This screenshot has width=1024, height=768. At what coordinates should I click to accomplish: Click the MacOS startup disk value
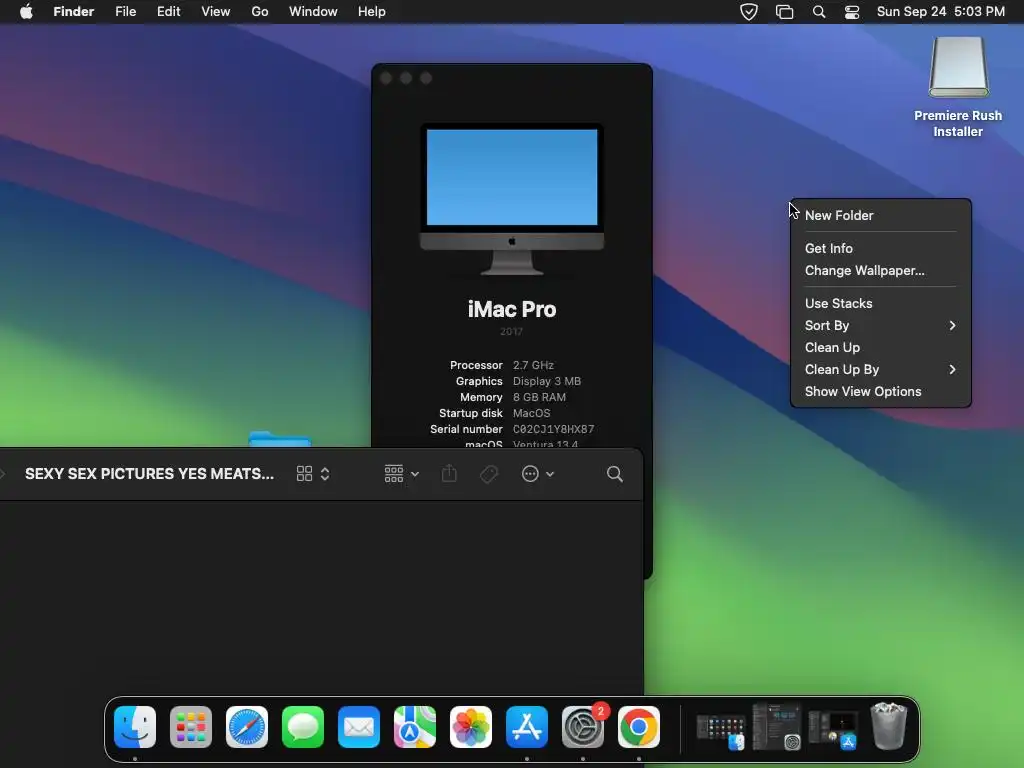532,413
